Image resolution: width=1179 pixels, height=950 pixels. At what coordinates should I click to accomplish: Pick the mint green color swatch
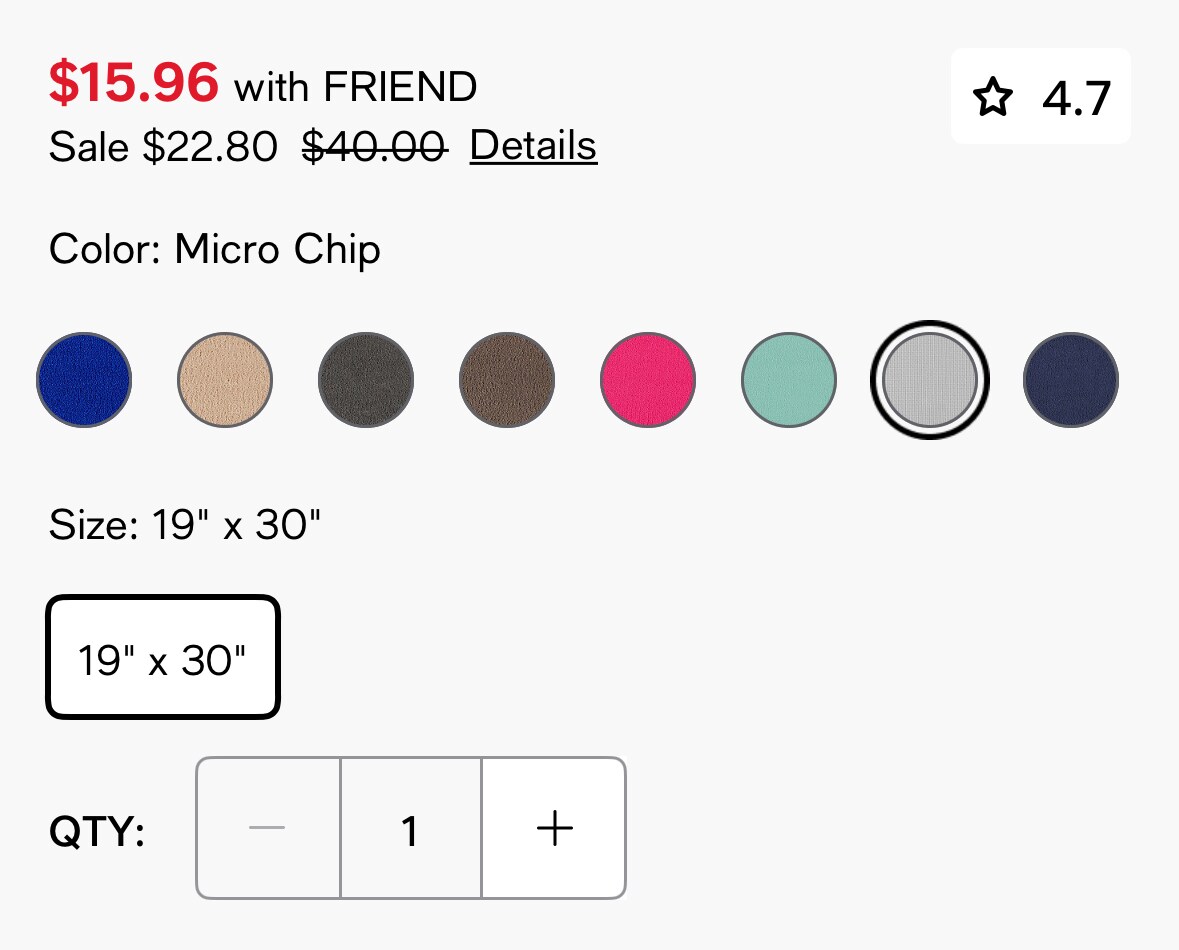789,380
